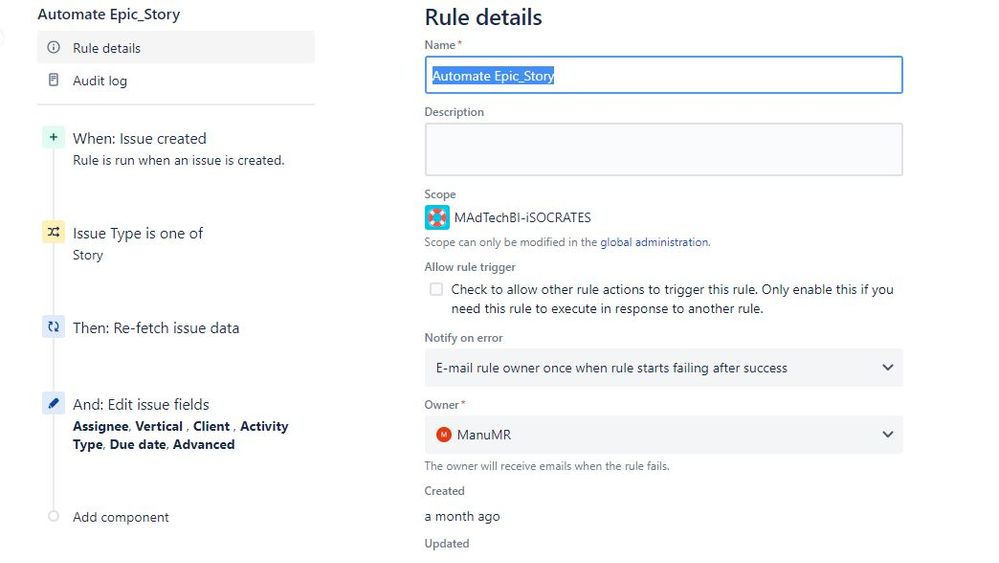
Task: Click 'Rule is run when an issue is created.'
Action: click(178, 160)
